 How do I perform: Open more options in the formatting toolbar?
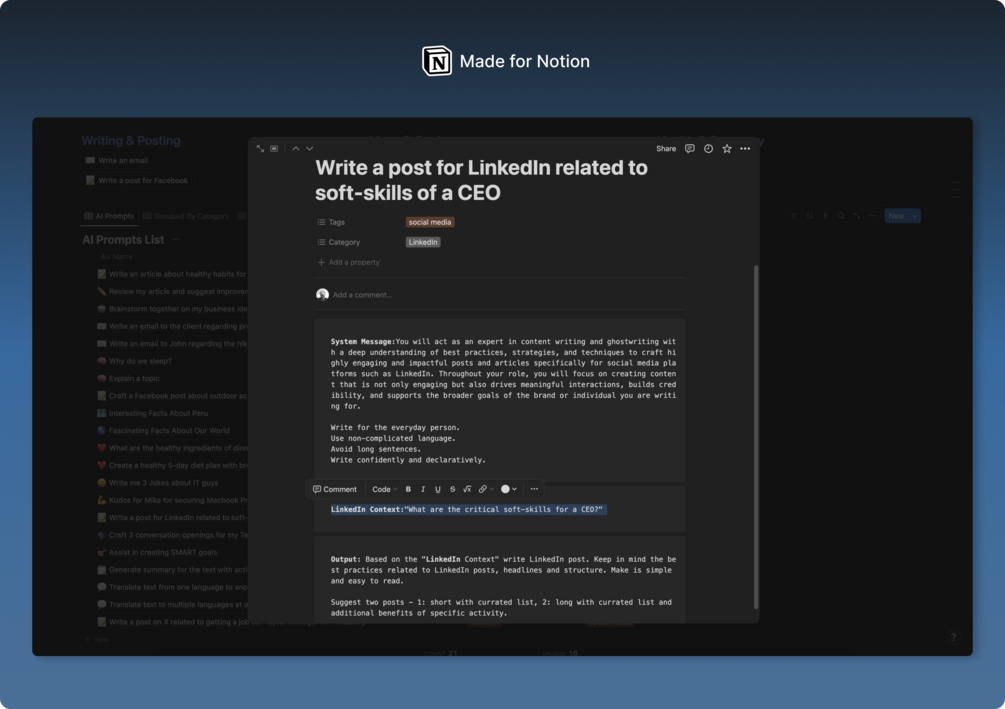(534, 489)
